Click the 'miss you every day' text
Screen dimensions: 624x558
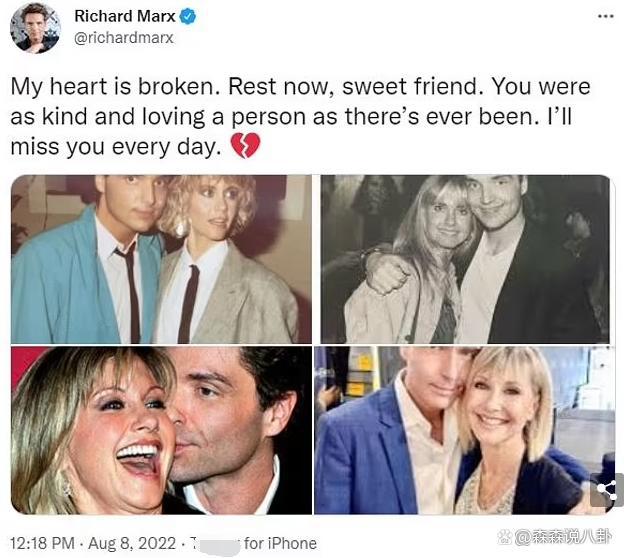point(115,146)
